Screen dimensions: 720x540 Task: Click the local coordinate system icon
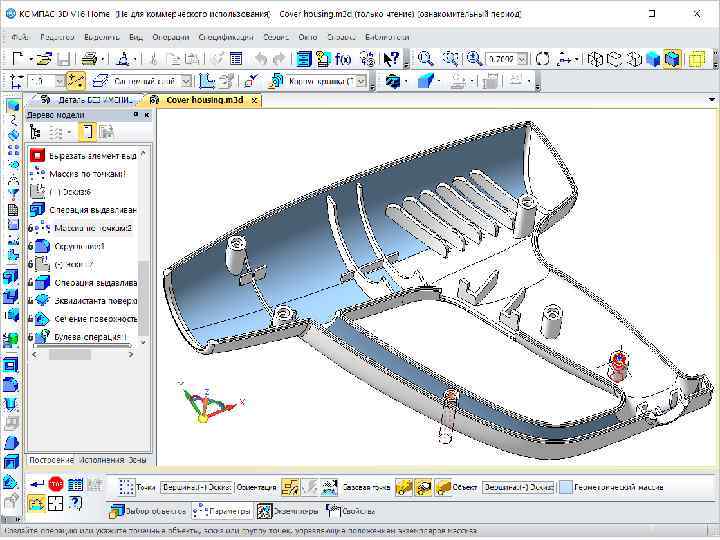(207, 81)
